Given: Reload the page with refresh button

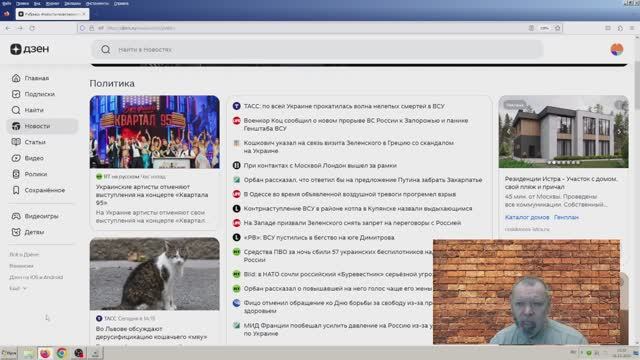Looking at the screenshot, I should tap(32, 28).
